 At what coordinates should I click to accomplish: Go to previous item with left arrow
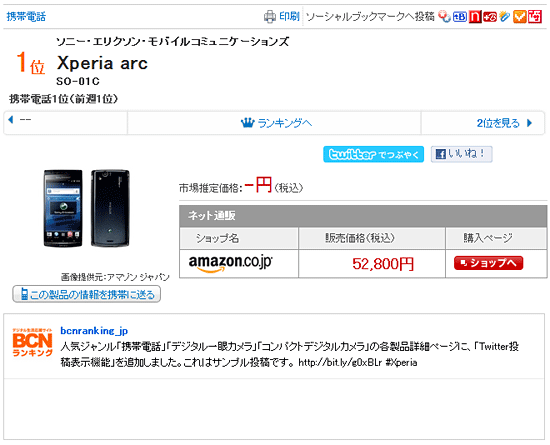(11, 120)
